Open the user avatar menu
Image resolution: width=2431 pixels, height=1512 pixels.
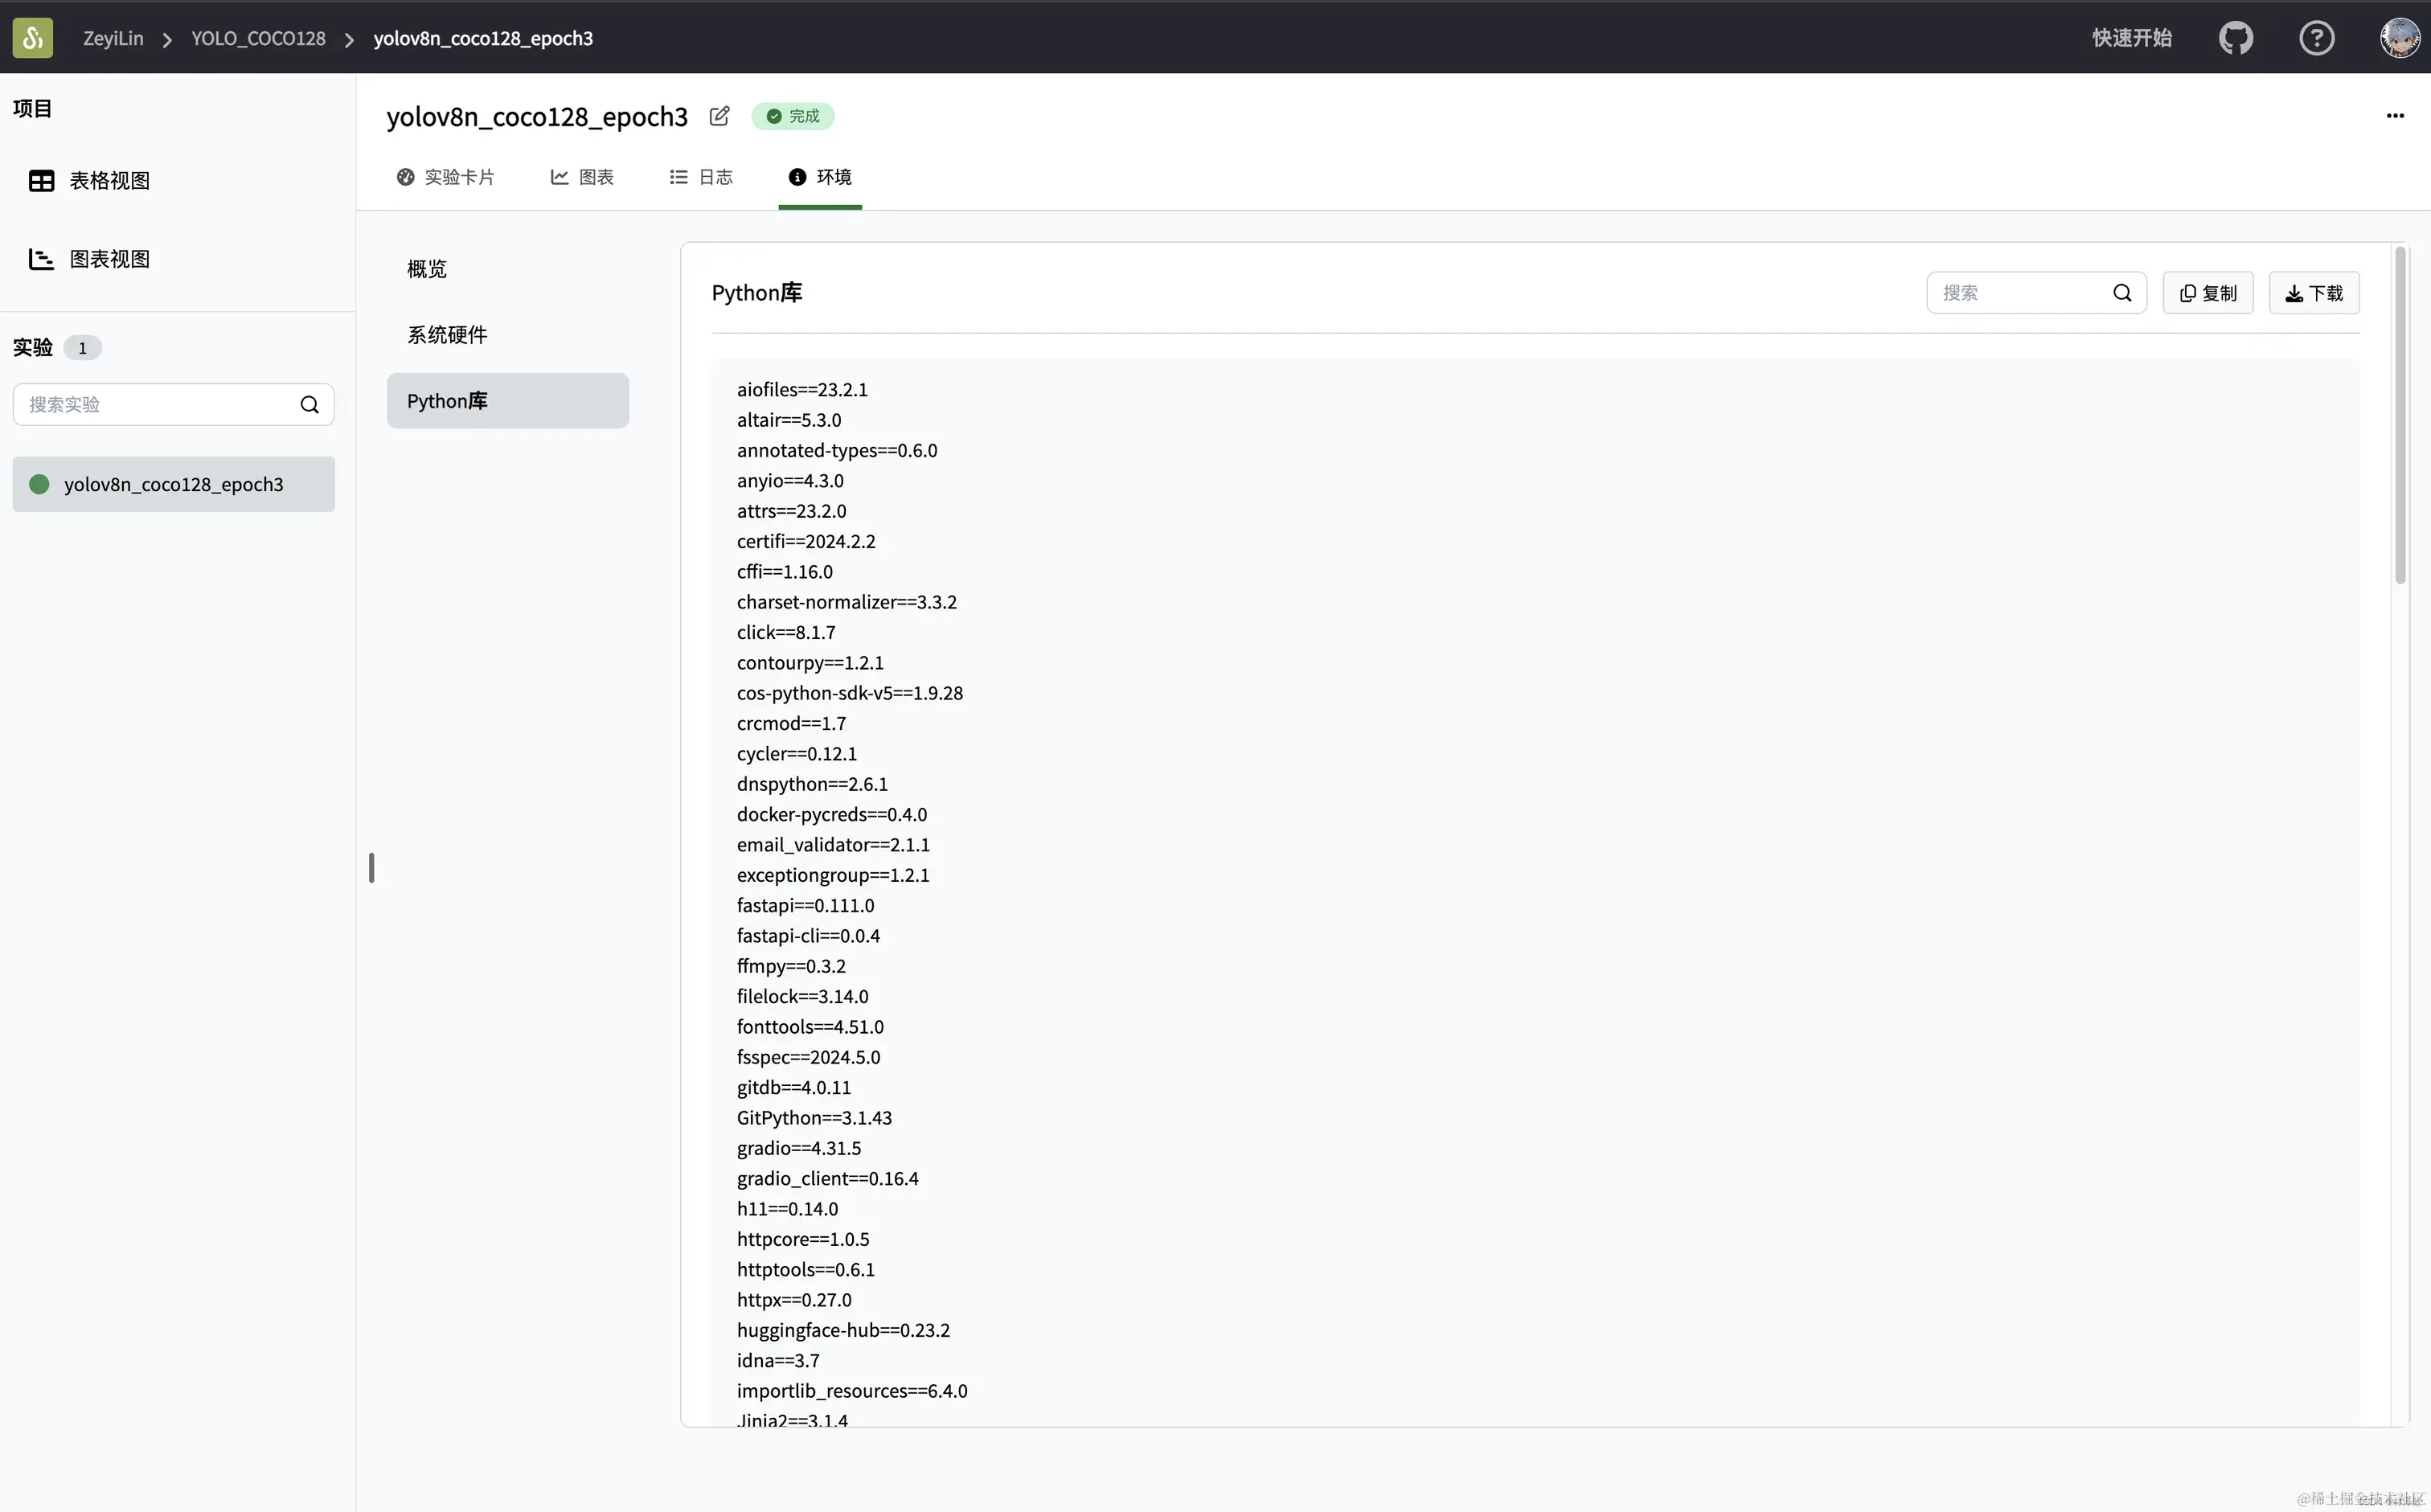[2399, 38]
